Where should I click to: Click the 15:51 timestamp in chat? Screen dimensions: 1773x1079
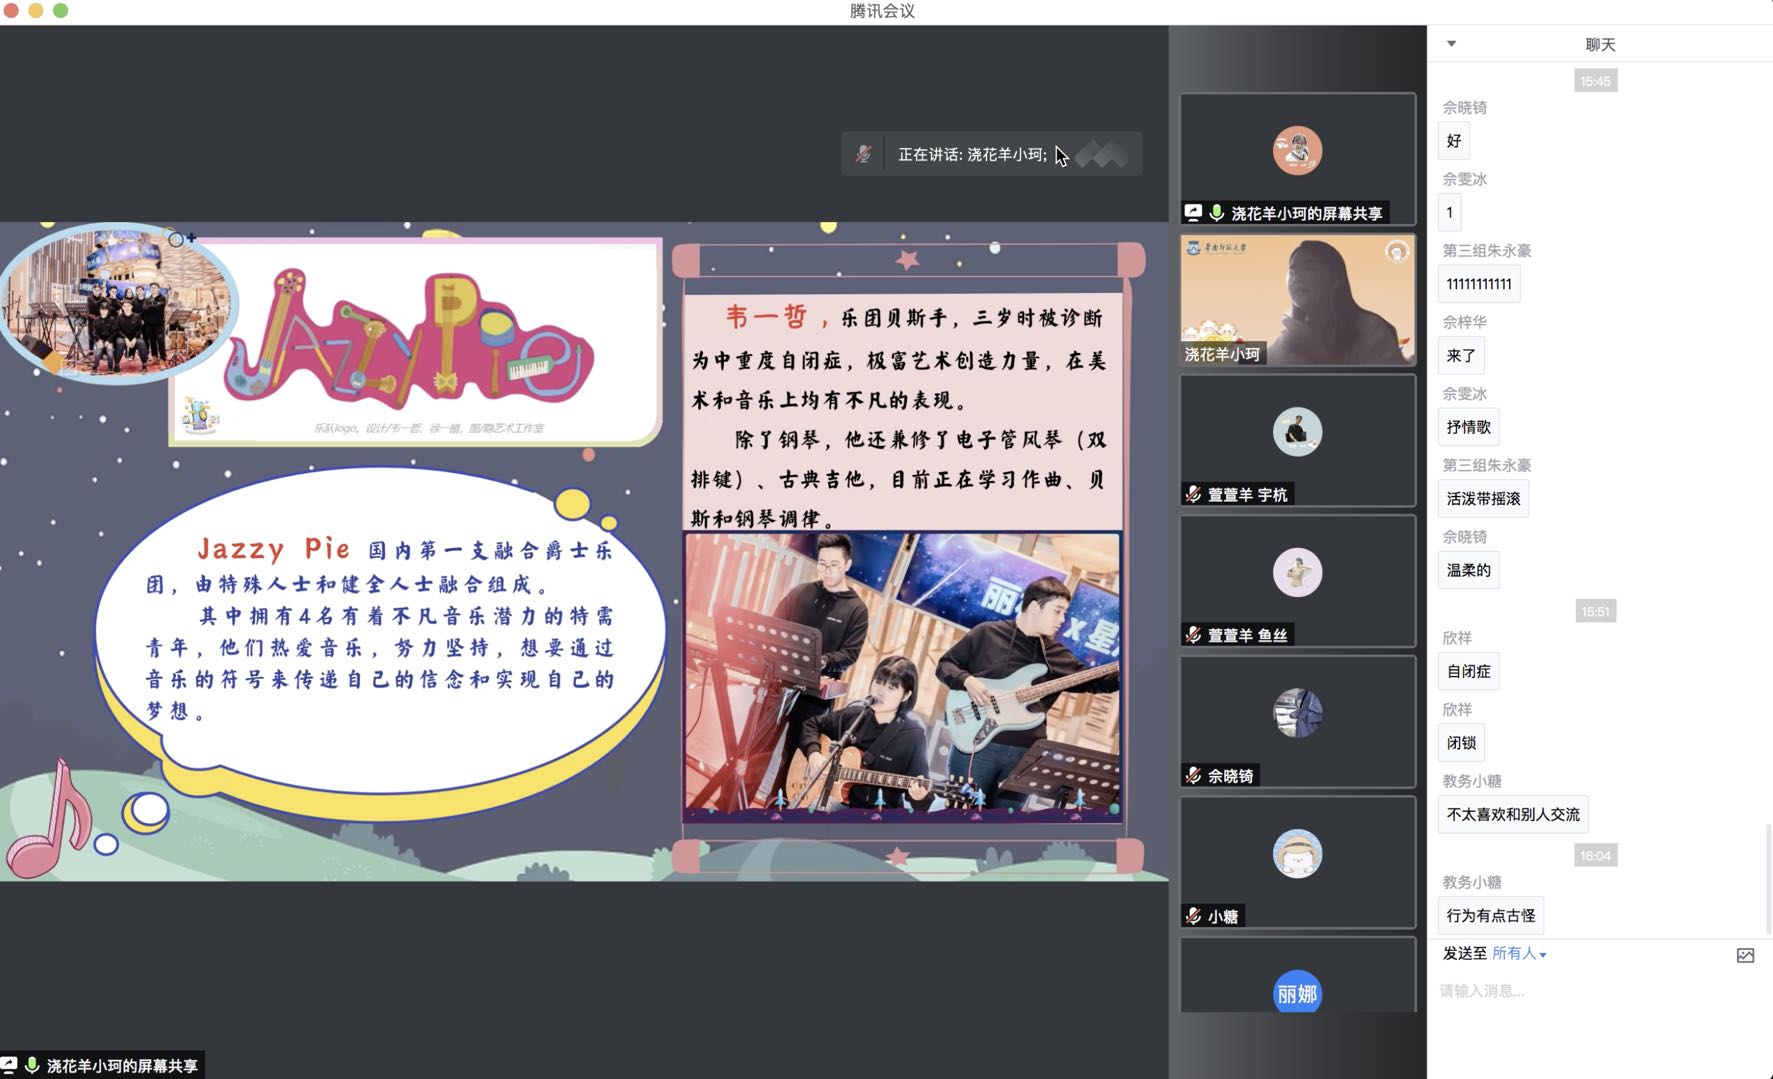coord(1595,611)
